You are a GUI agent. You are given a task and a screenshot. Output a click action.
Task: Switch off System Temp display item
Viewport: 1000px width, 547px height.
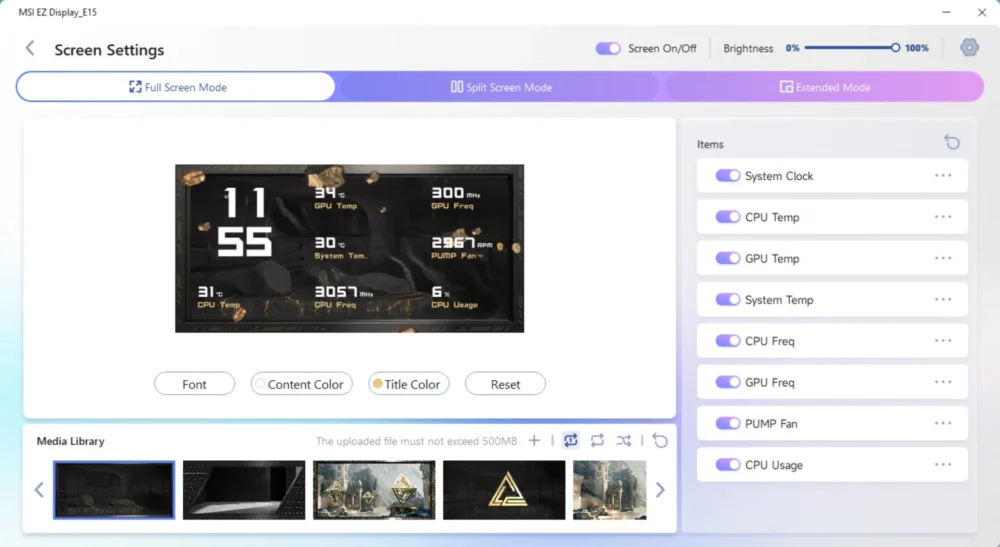point(728,300)
